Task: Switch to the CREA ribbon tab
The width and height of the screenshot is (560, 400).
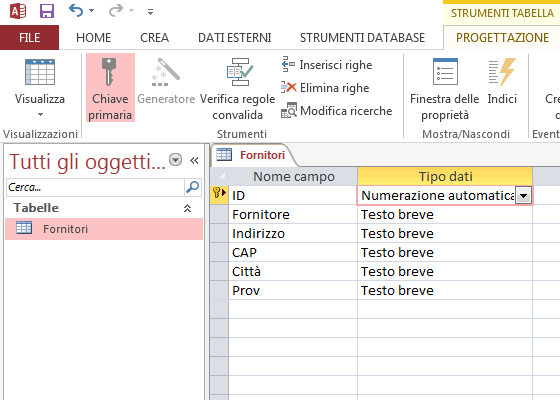Action: (154, 38)
